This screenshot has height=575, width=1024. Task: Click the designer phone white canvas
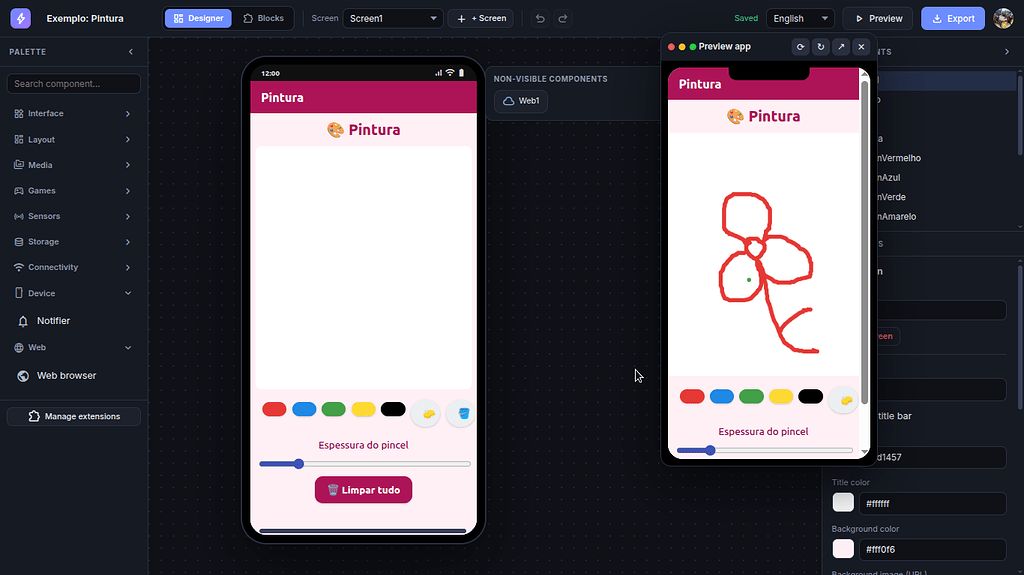coord(363,268)
